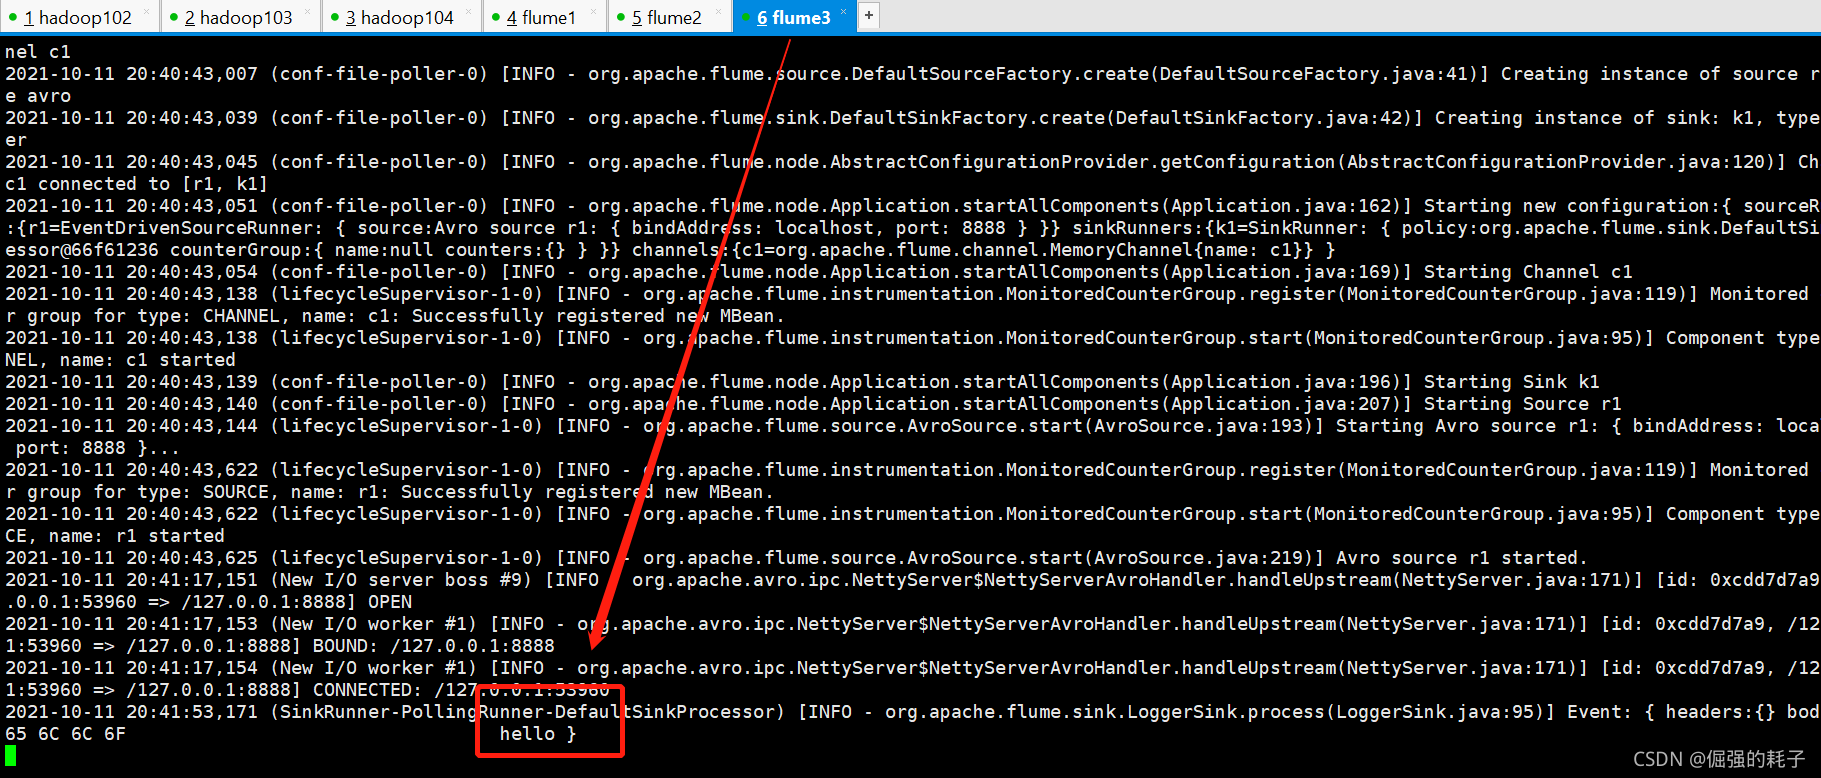The image size is (1821, 778).
Task: Select the active flume3 session tab
Action: point(793,17)
